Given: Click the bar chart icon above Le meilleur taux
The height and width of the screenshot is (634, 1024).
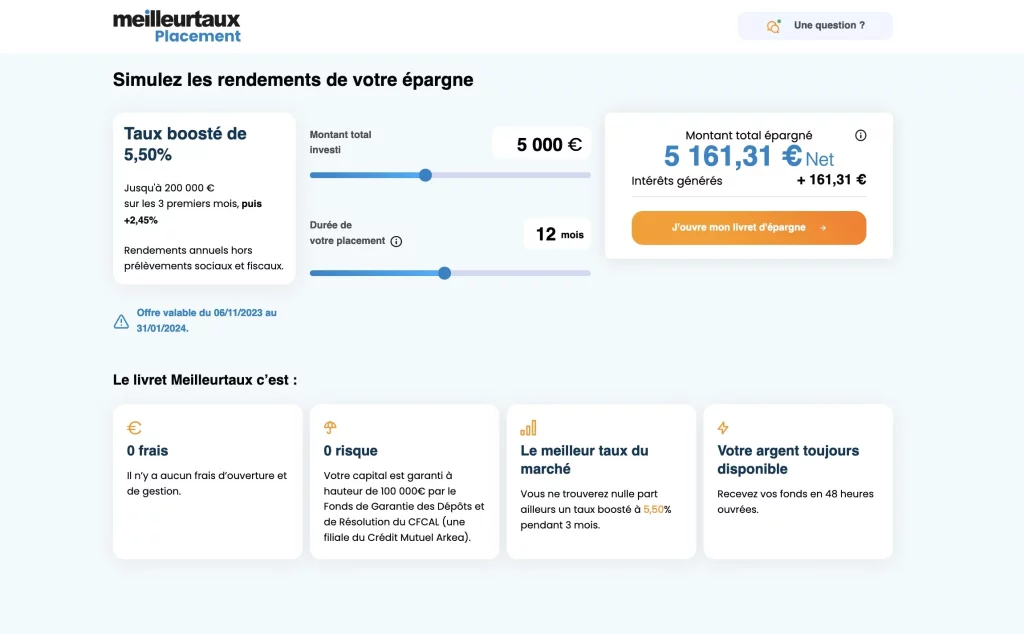Looking at the screenshot, I should coord(528,428).
